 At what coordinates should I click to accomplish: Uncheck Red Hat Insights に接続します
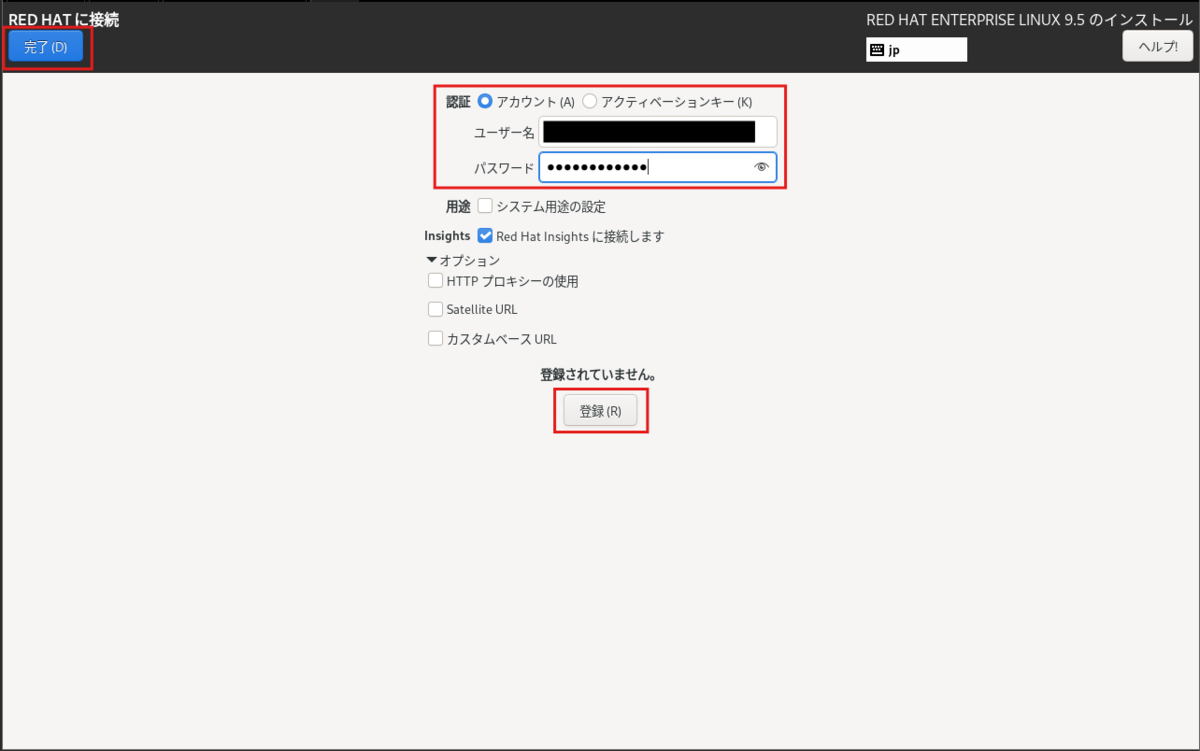click(485, 236)
